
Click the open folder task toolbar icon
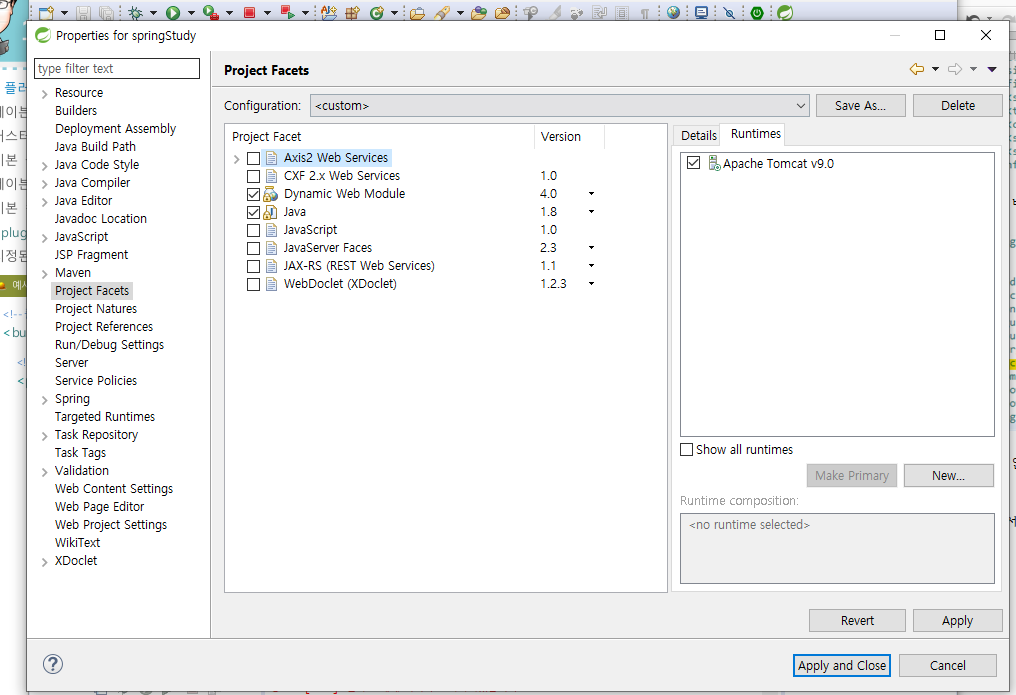click(418, 12)
